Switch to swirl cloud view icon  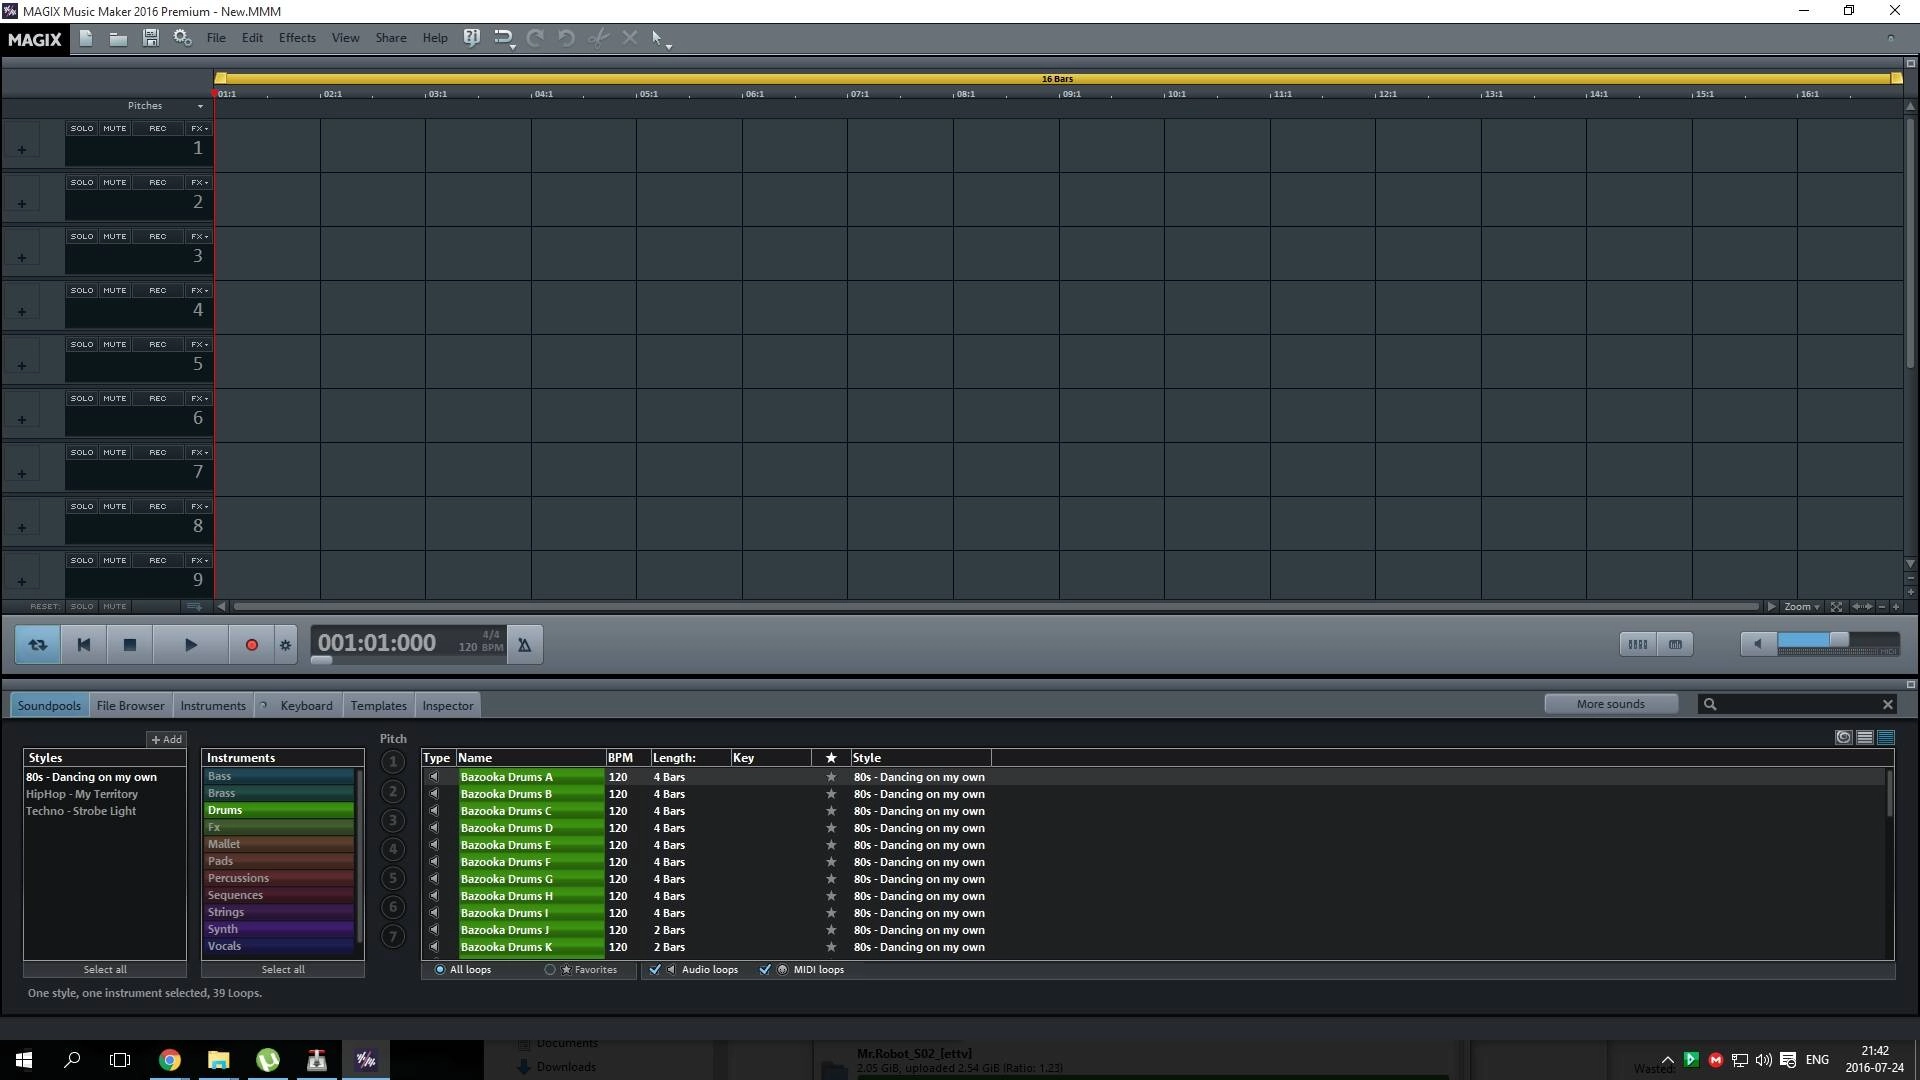click(x=1844, y=738)
